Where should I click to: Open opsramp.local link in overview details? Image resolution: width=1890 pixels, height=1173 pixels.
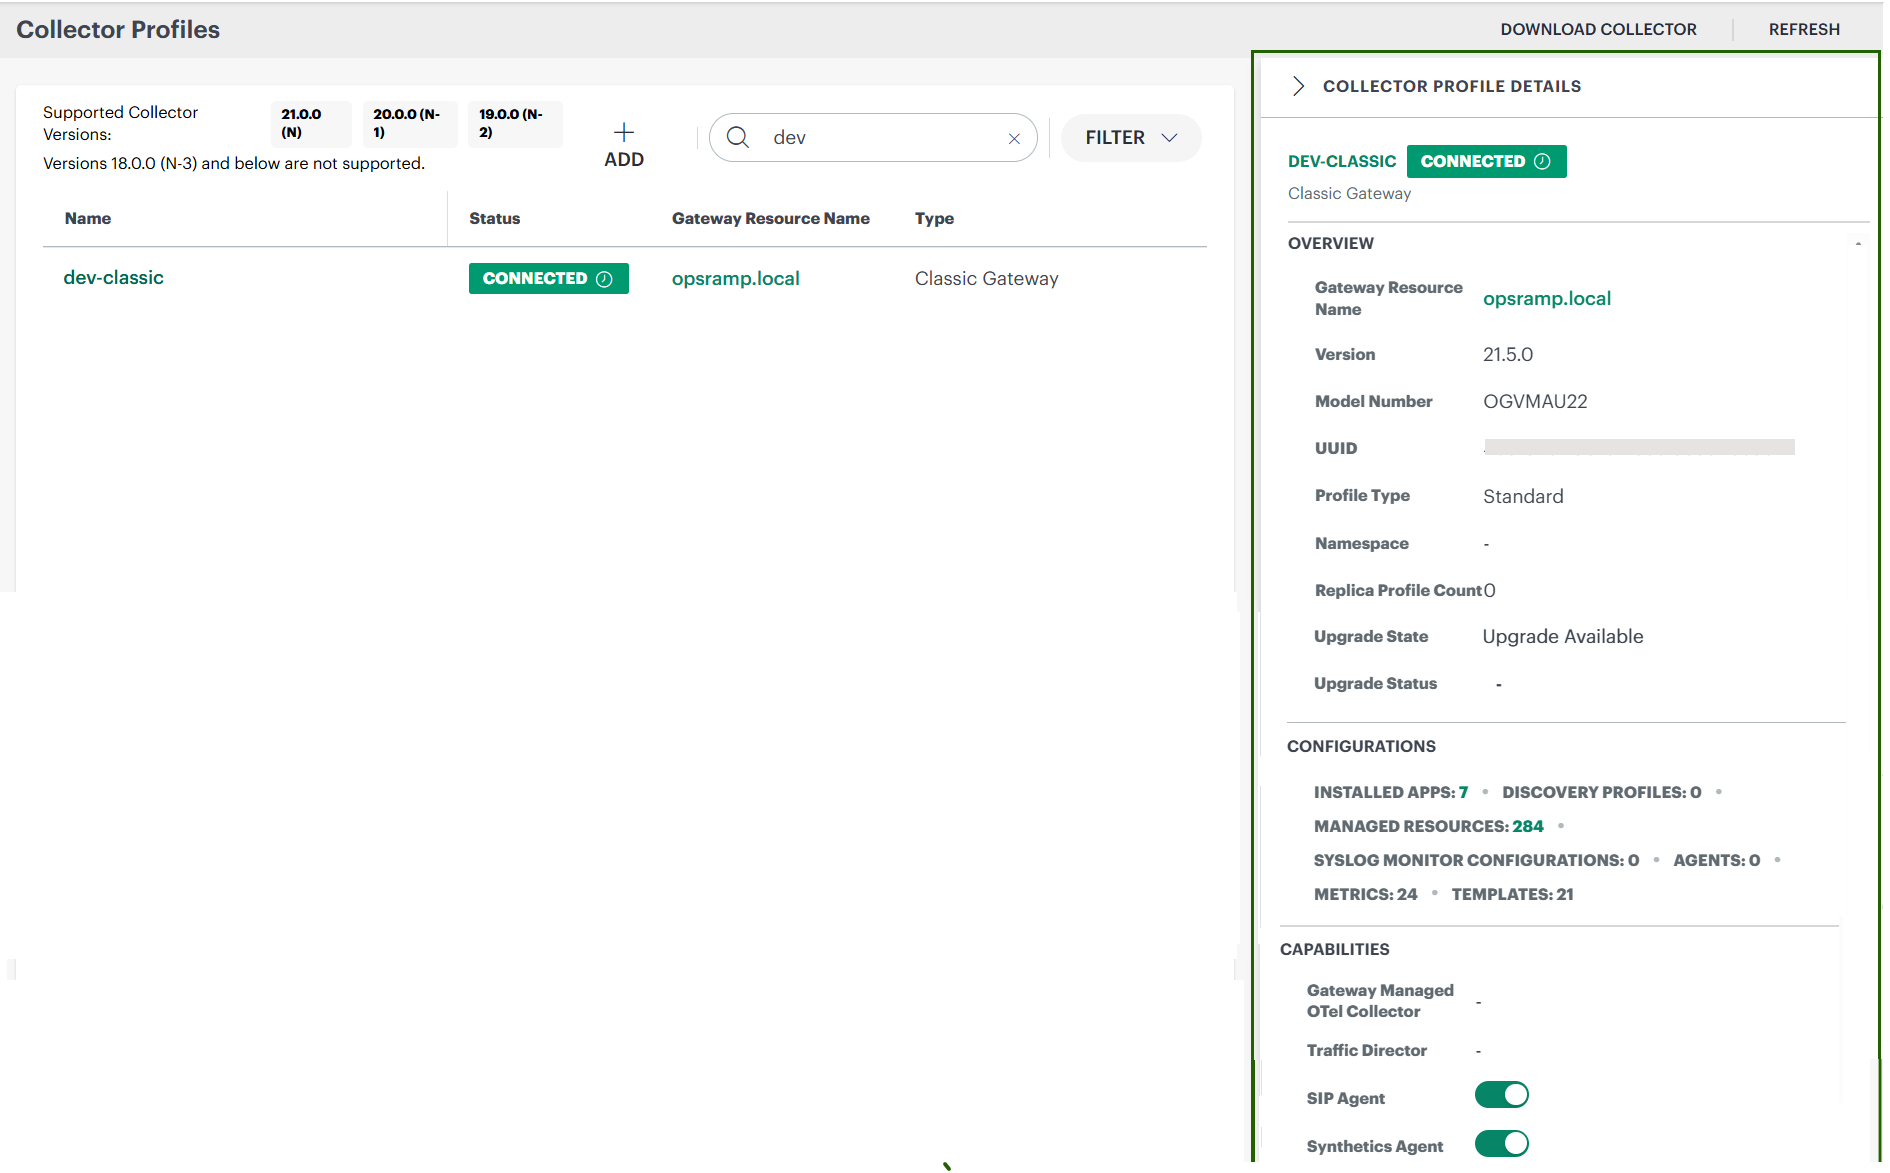tap(1547, 299)
